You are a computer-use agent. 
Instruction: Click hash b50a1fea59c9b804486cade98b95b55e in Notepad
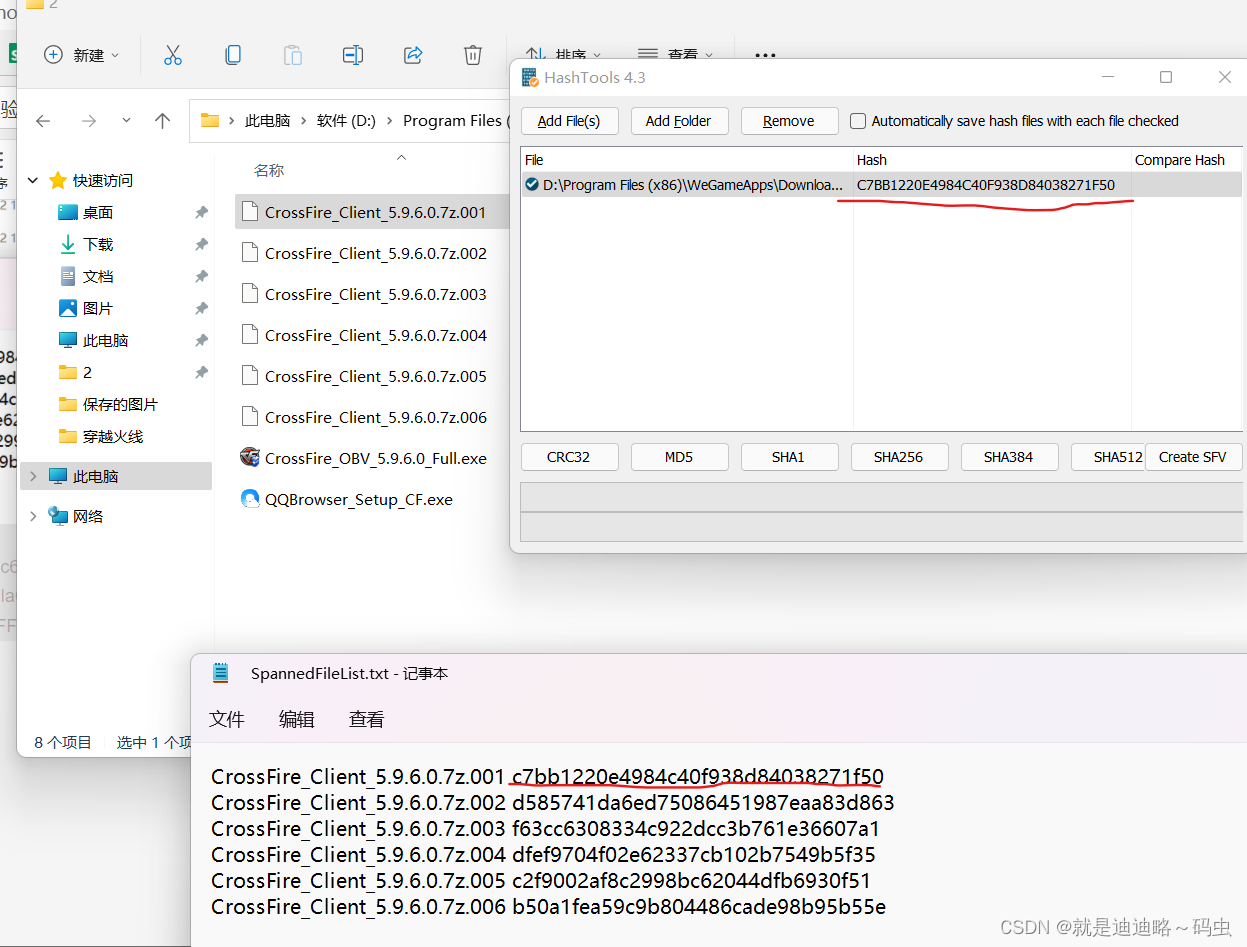pos(699,906)
